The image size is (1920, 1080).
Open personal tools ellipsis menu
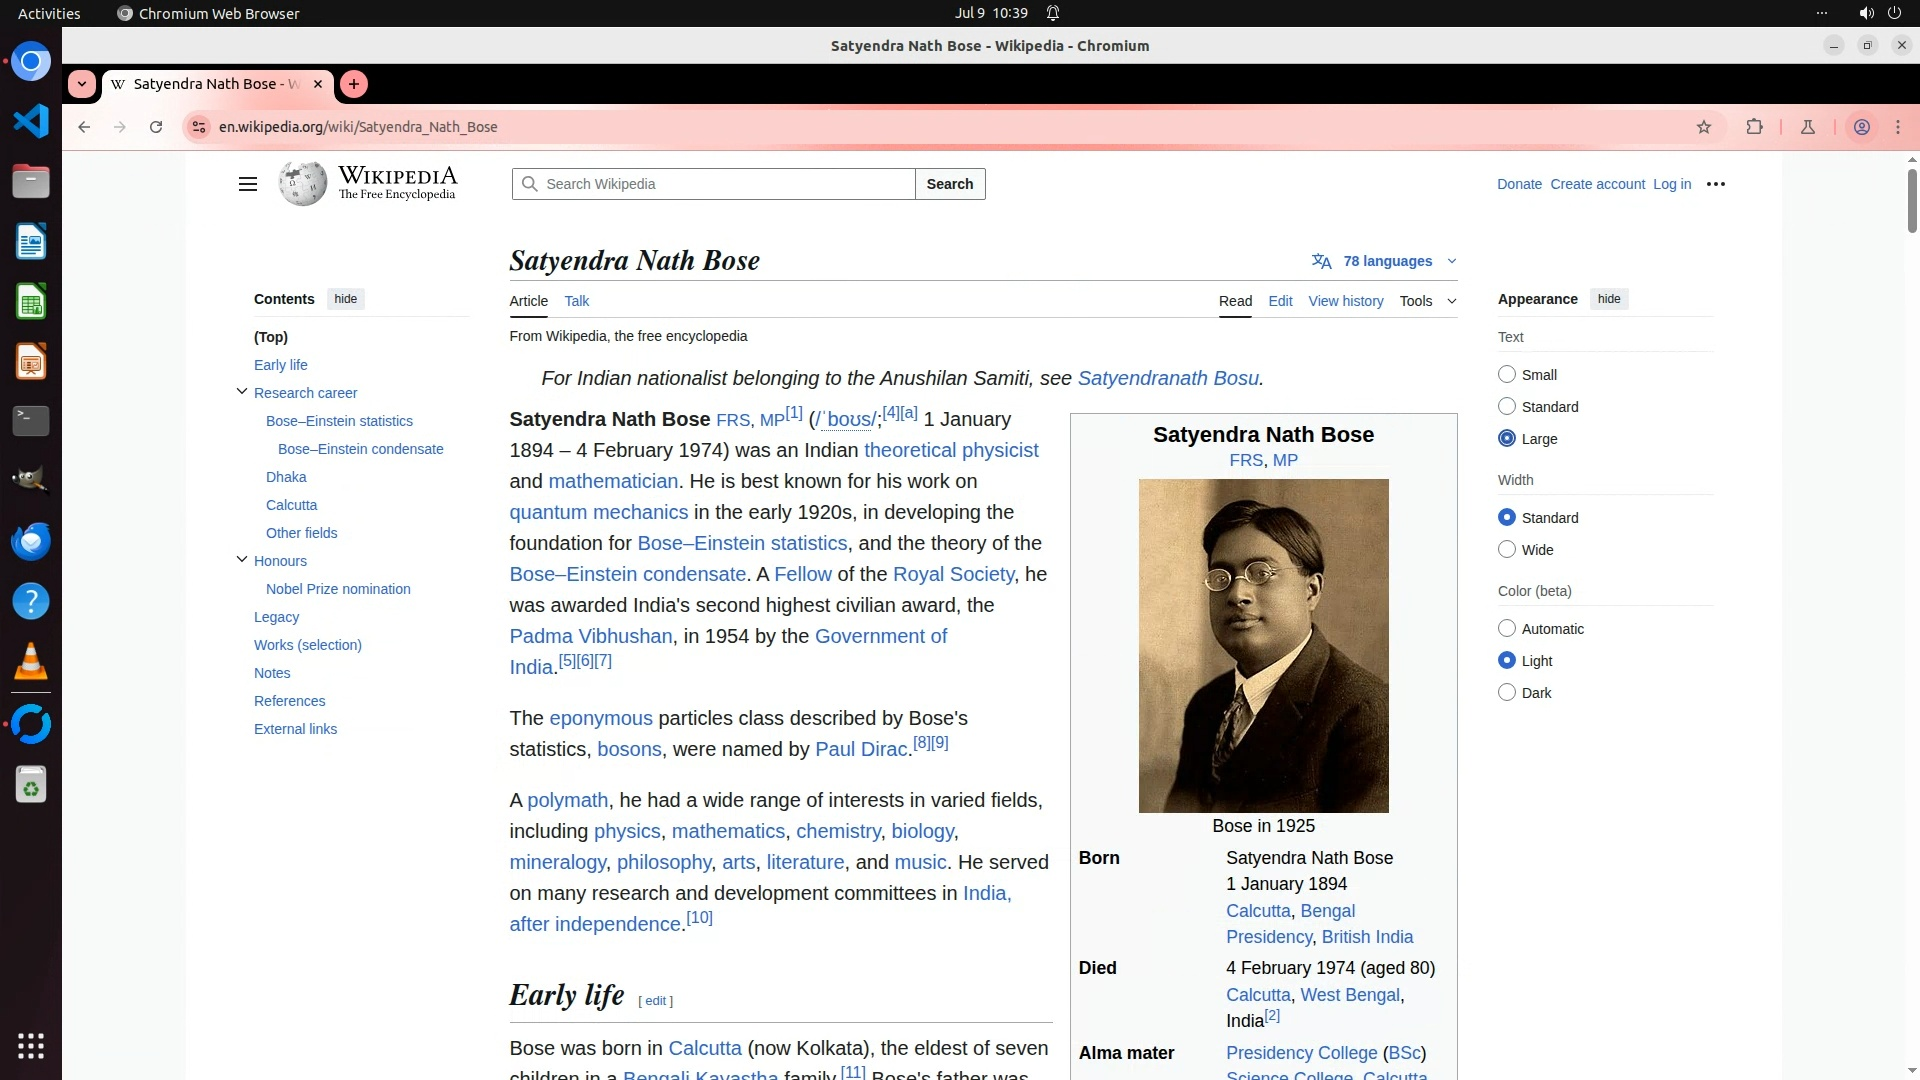point(1716,184)
